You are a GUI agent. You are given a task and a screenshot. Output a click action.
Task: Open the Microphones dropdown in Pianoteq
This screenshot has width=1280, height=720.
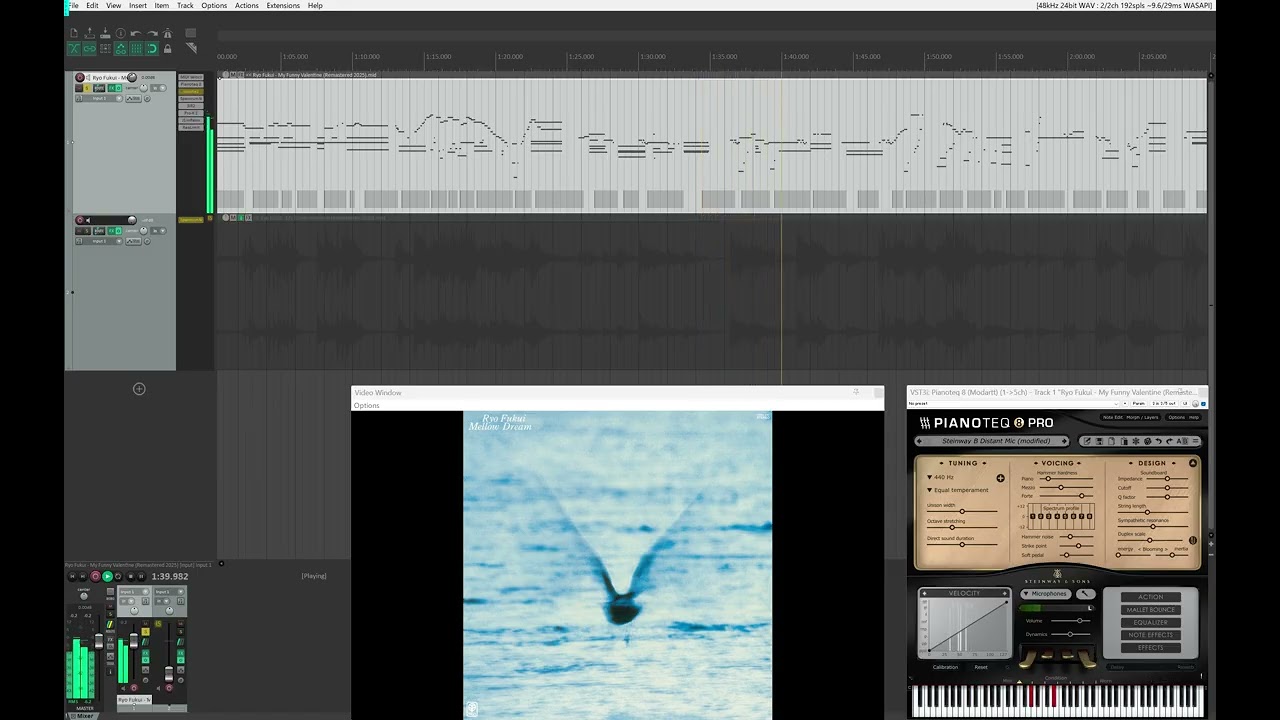point(1045,594)
